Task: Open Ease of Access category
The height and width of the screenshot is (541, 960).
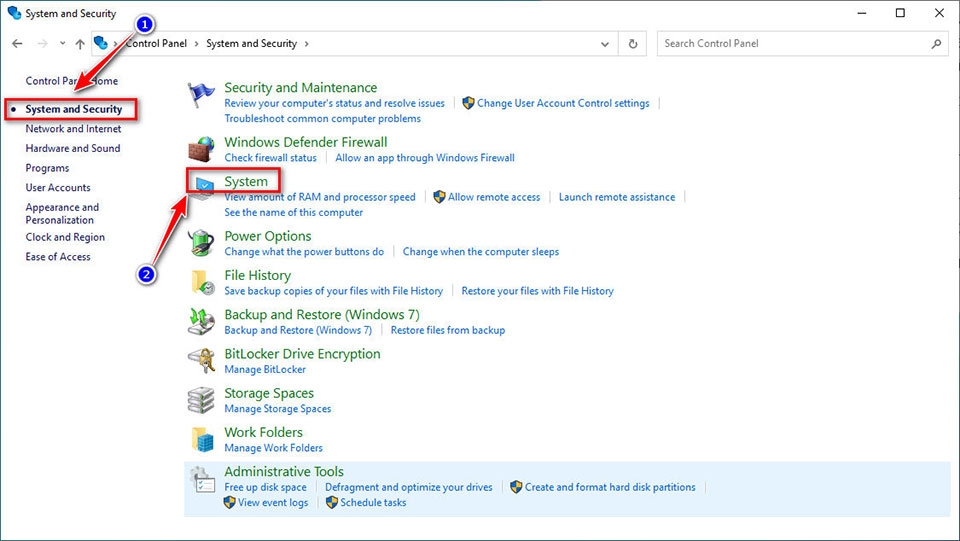Action: (x=58, y=256)
